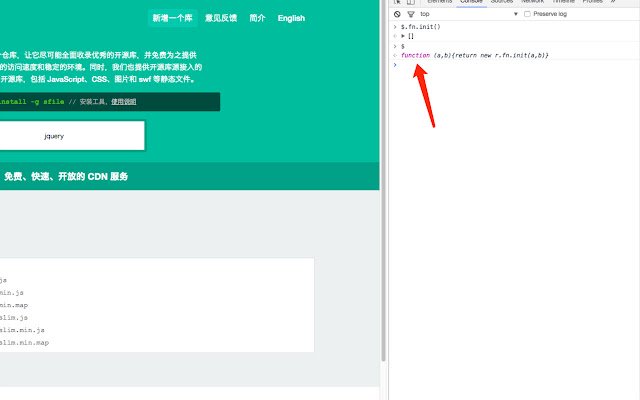
Task: Select the $.fn.init() console entry
Action: coord(420,27)
